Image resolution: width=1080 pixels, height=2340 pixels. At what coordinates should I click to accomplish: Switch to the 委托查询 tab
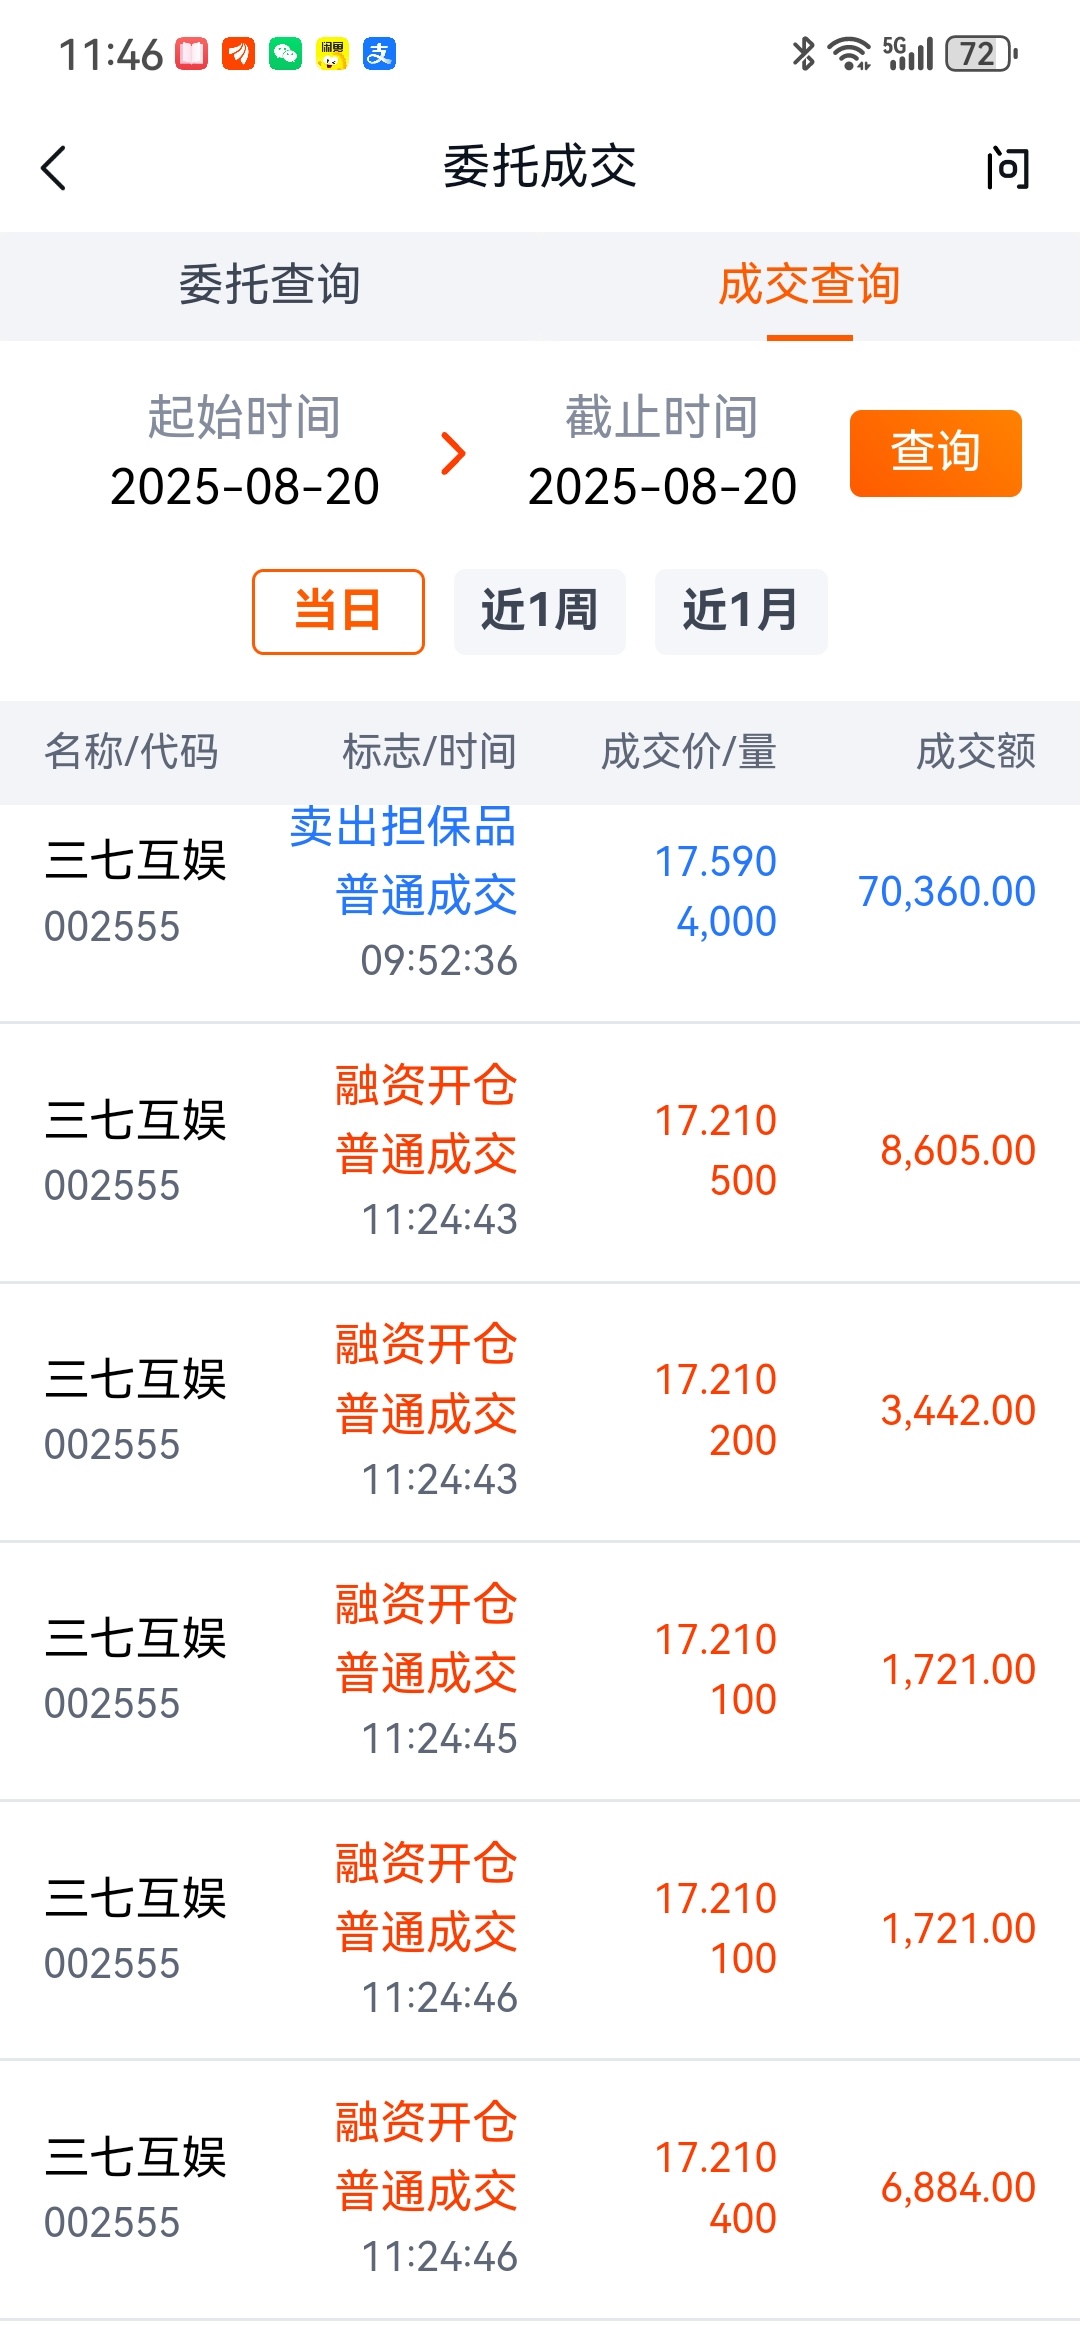tap(270, 286)
